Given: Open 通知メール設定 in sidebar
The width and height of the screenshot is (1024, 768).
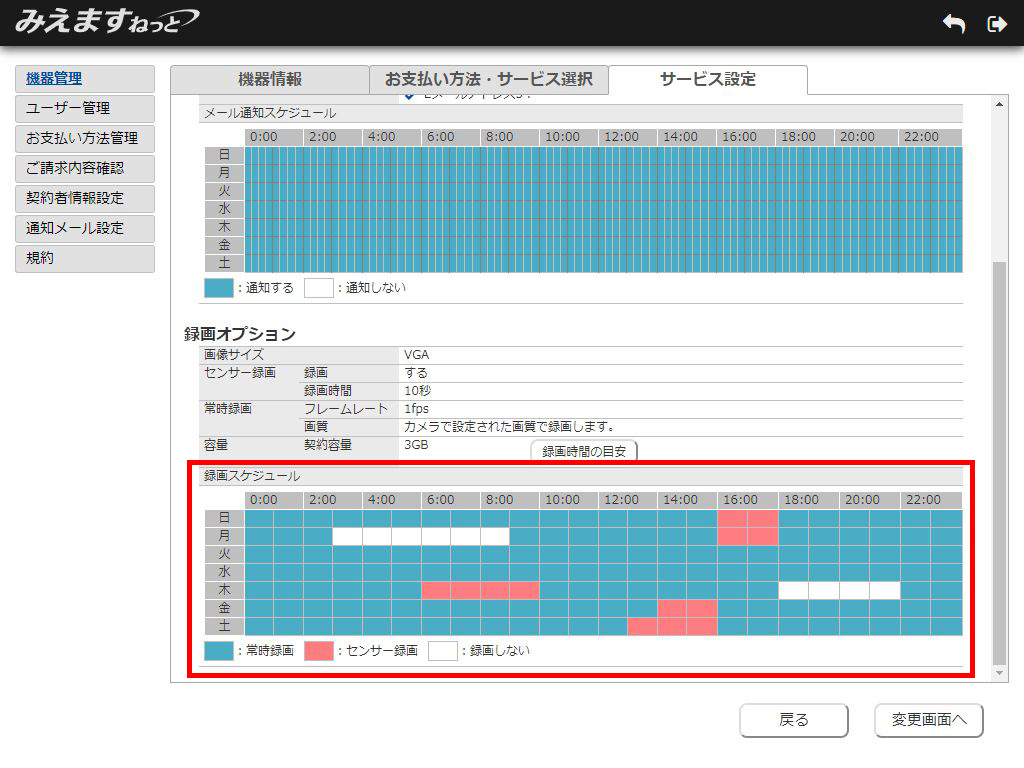Looking at the screenshot, I should 85,229.
